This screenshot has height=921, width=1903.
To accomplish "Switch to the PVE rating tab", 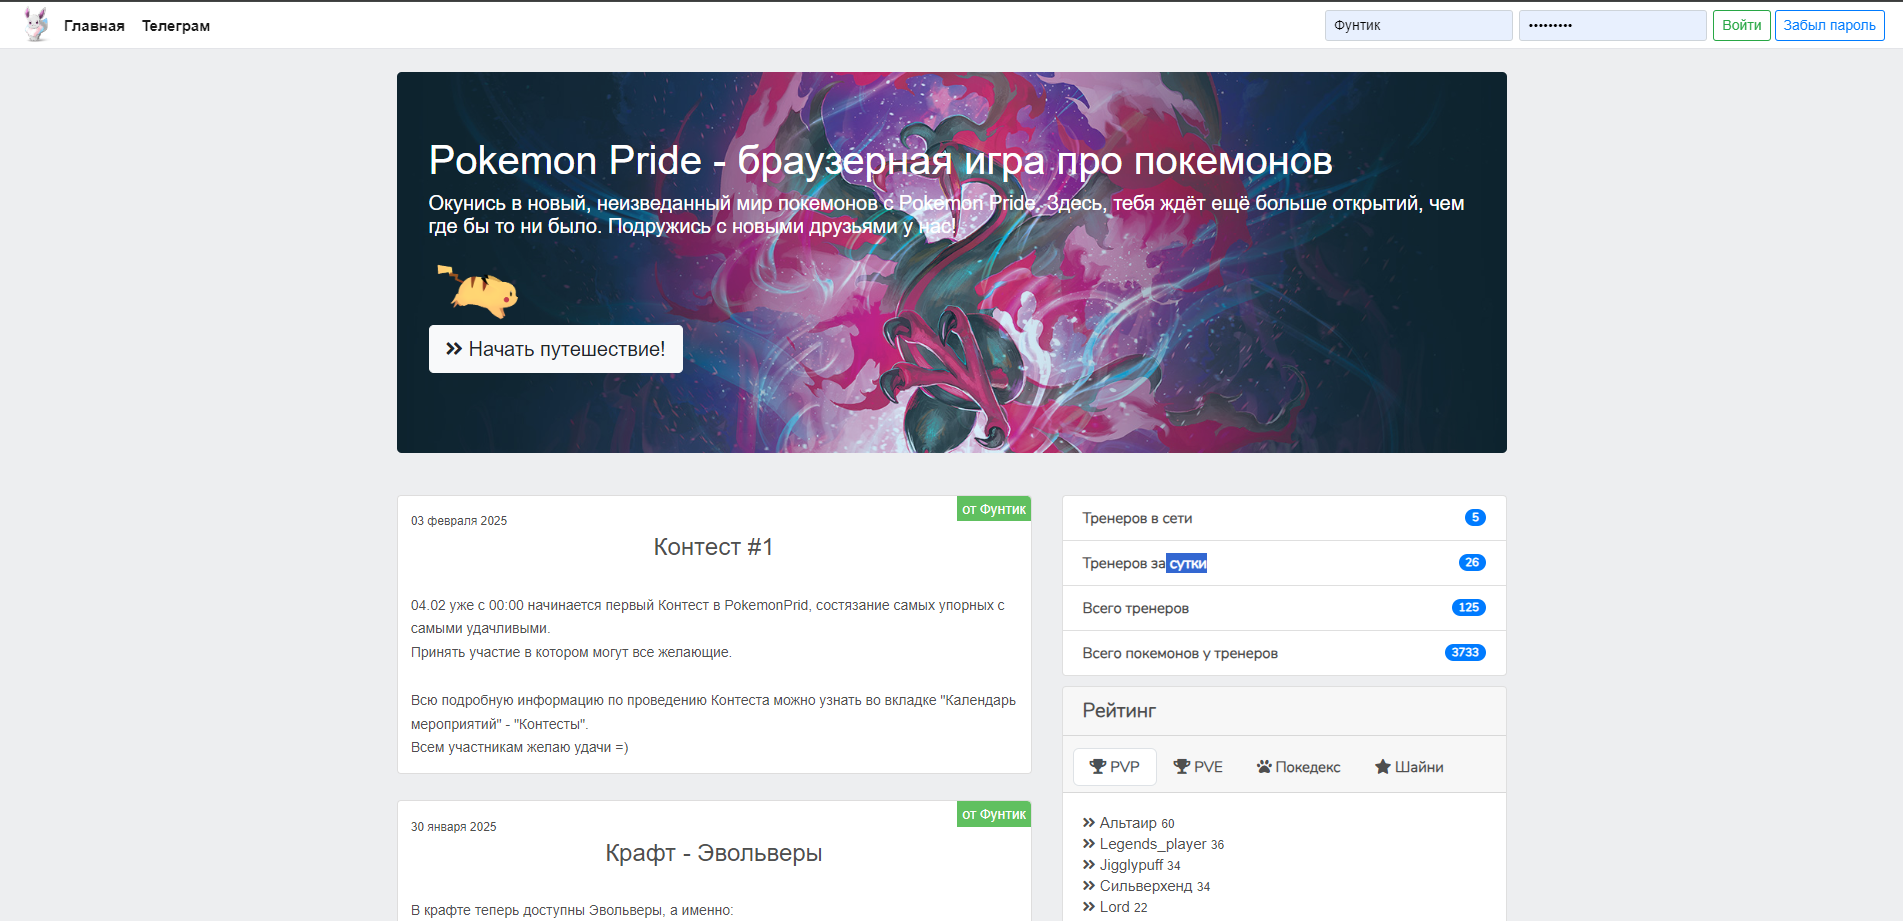I will click(x=1198, y=767).
